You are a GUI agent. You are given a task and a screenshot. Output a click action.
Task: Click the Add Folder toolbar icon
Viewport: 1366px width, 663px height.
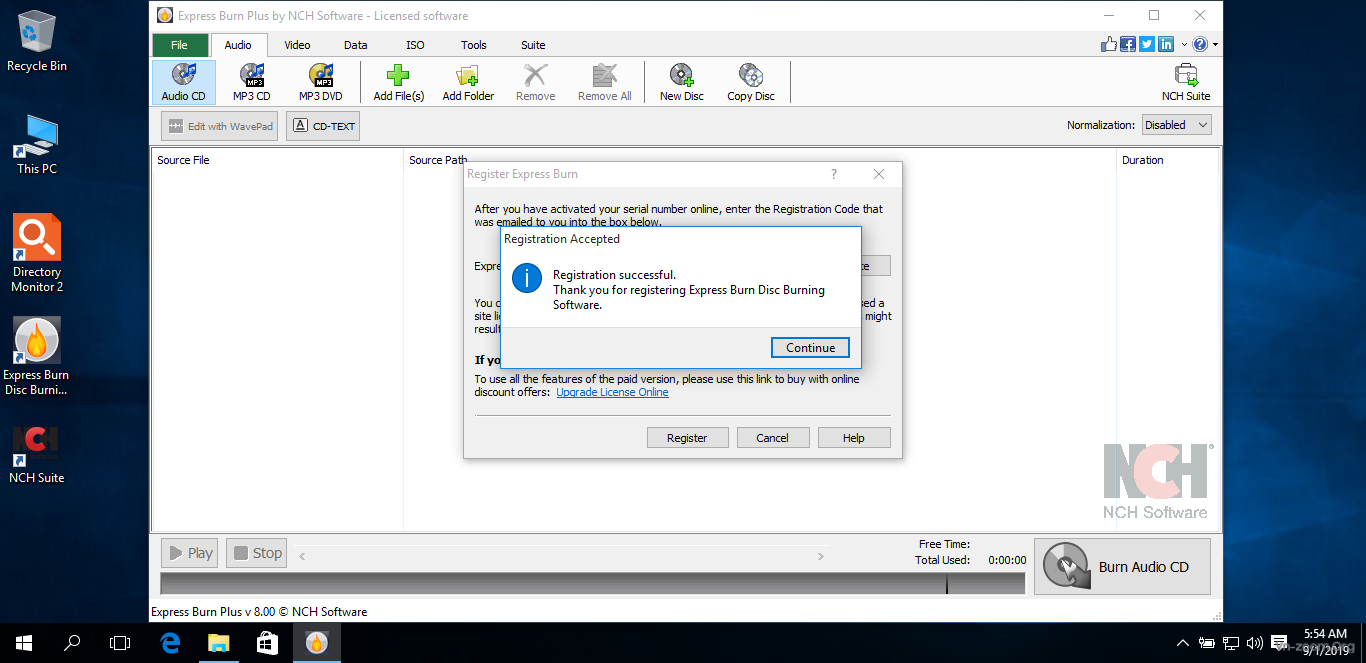tap(468, 82)
